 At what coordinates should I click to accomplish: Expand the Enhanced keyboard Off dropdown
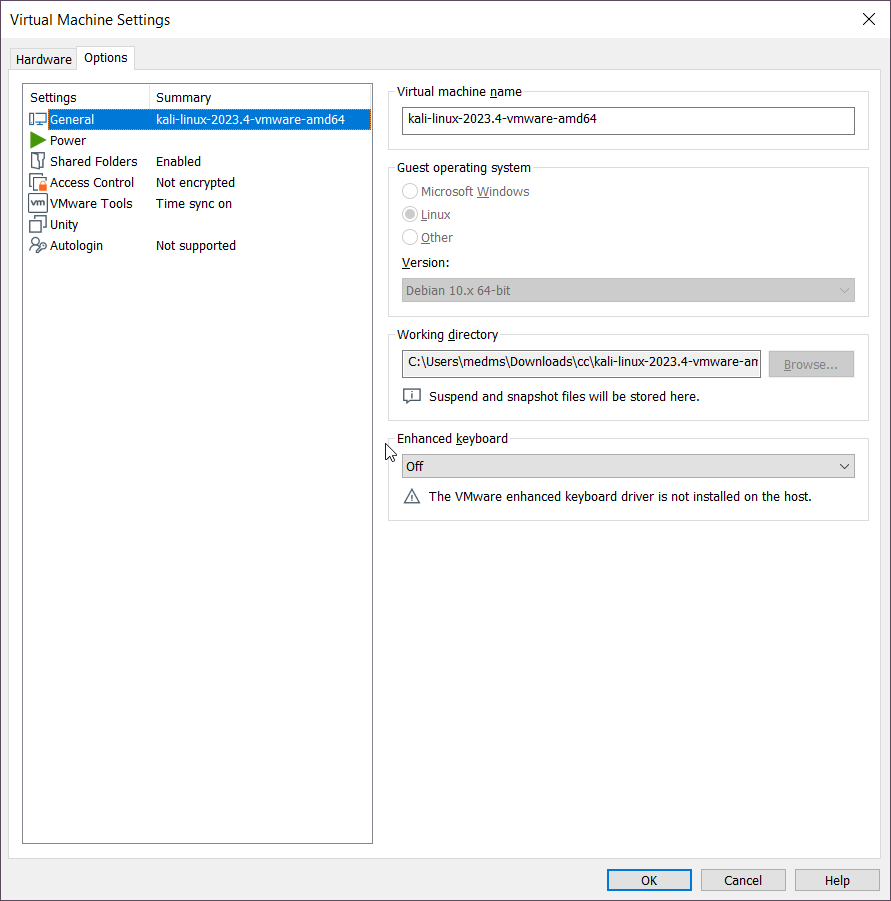[x=628, y=466]
